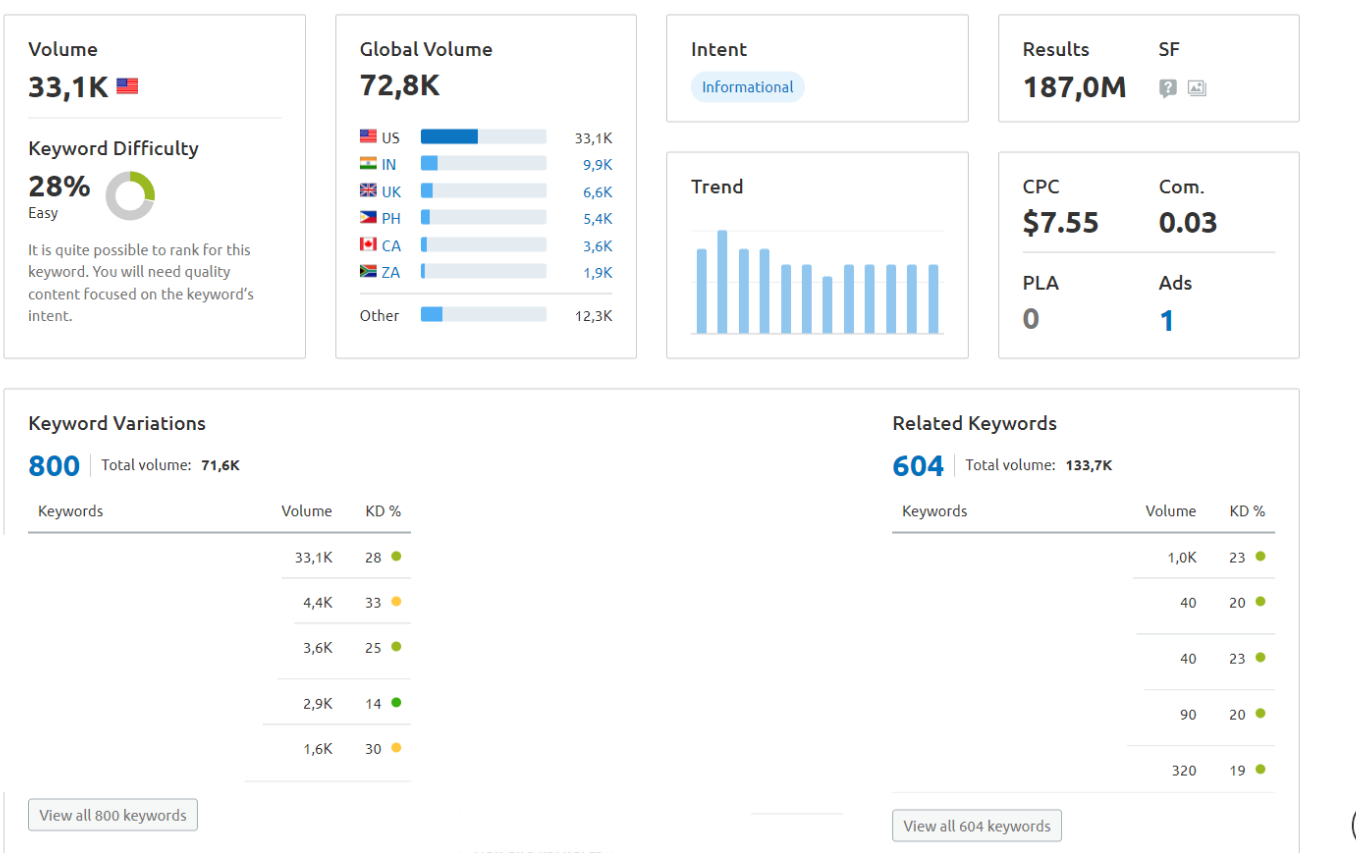Click the green KD dot beside 14
Viewport: 1356px width, 853px height.
click(x=397, y=703)
